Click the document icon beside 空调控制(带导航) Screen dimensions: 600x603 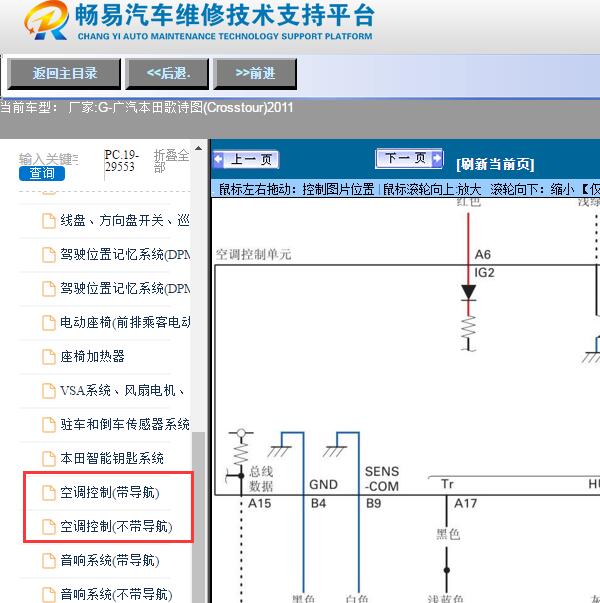pos(49,493)
